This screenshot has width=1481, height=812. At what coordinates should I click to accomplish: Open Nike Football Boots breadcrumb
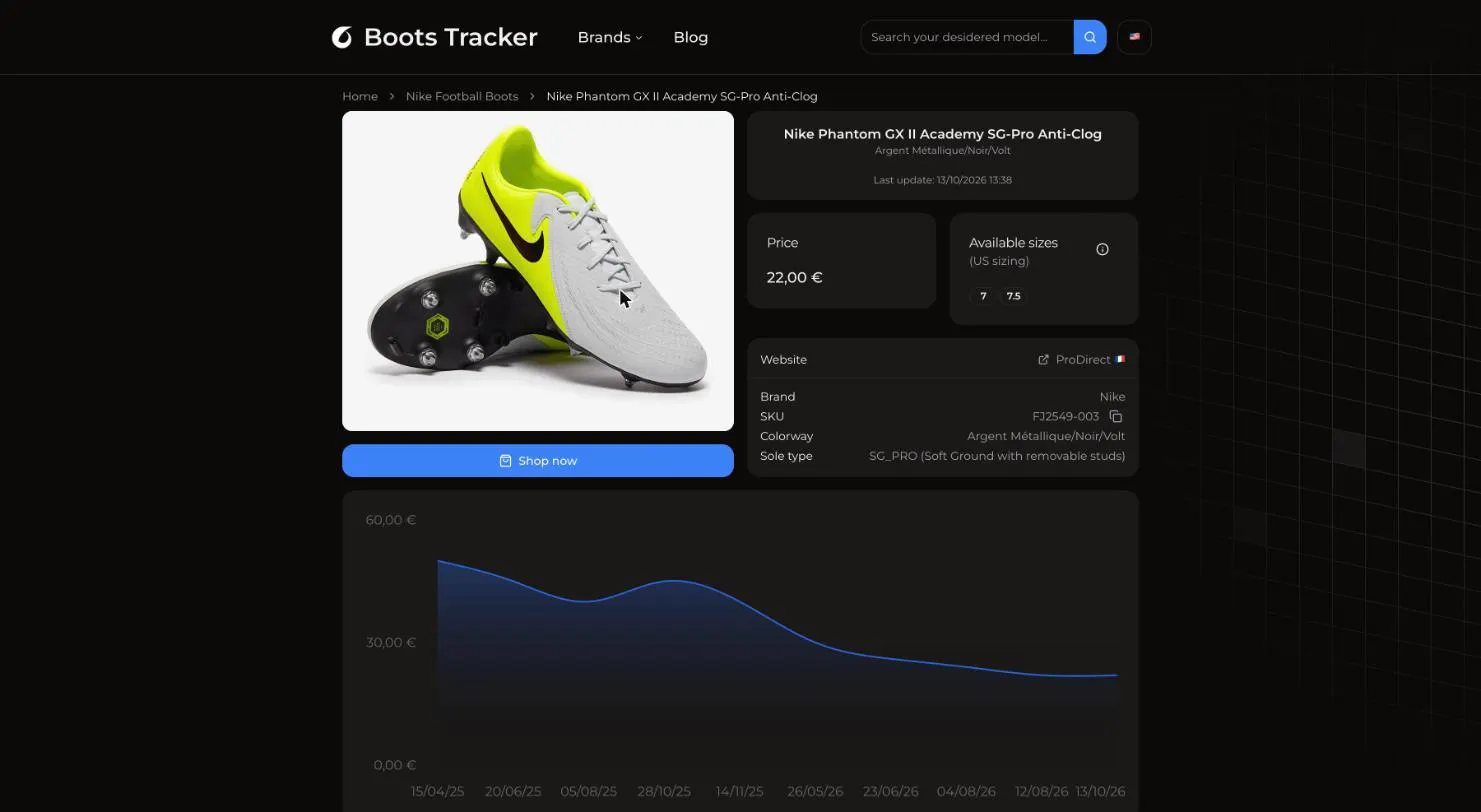[x=462, y=96]
